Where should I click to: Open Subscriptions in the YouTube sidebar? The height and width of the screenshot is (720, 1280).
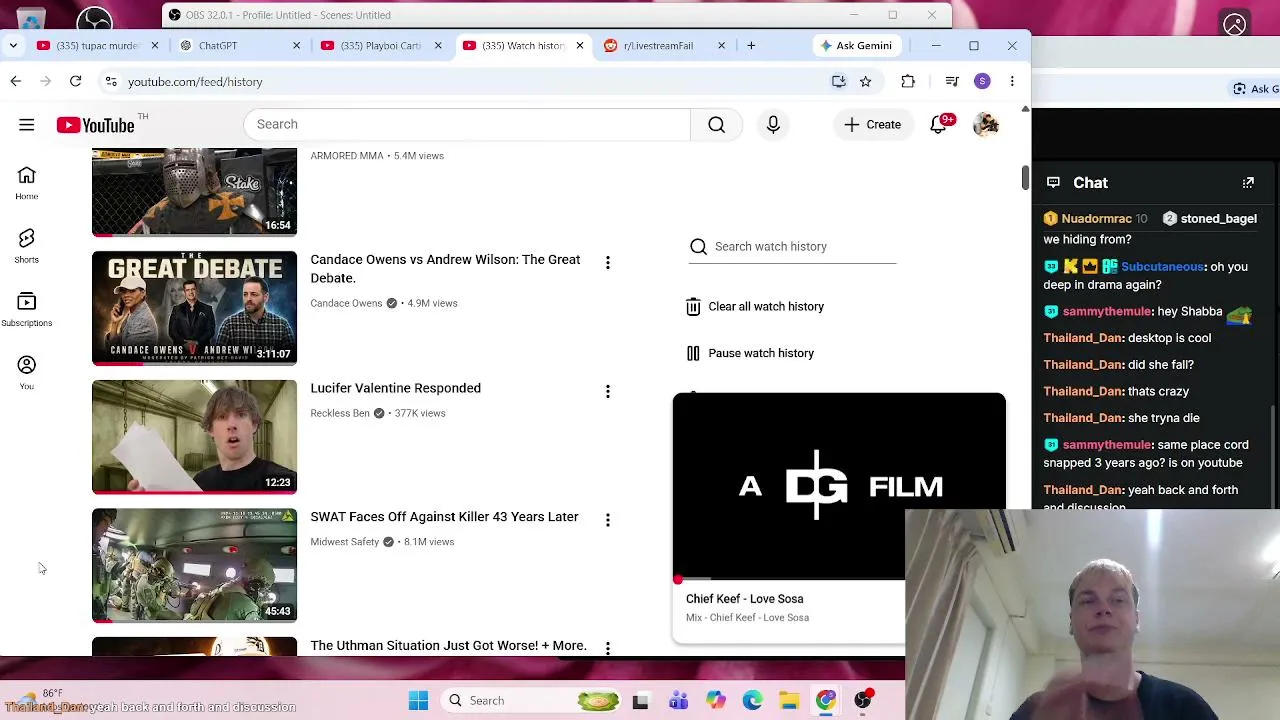coord(27,309)
